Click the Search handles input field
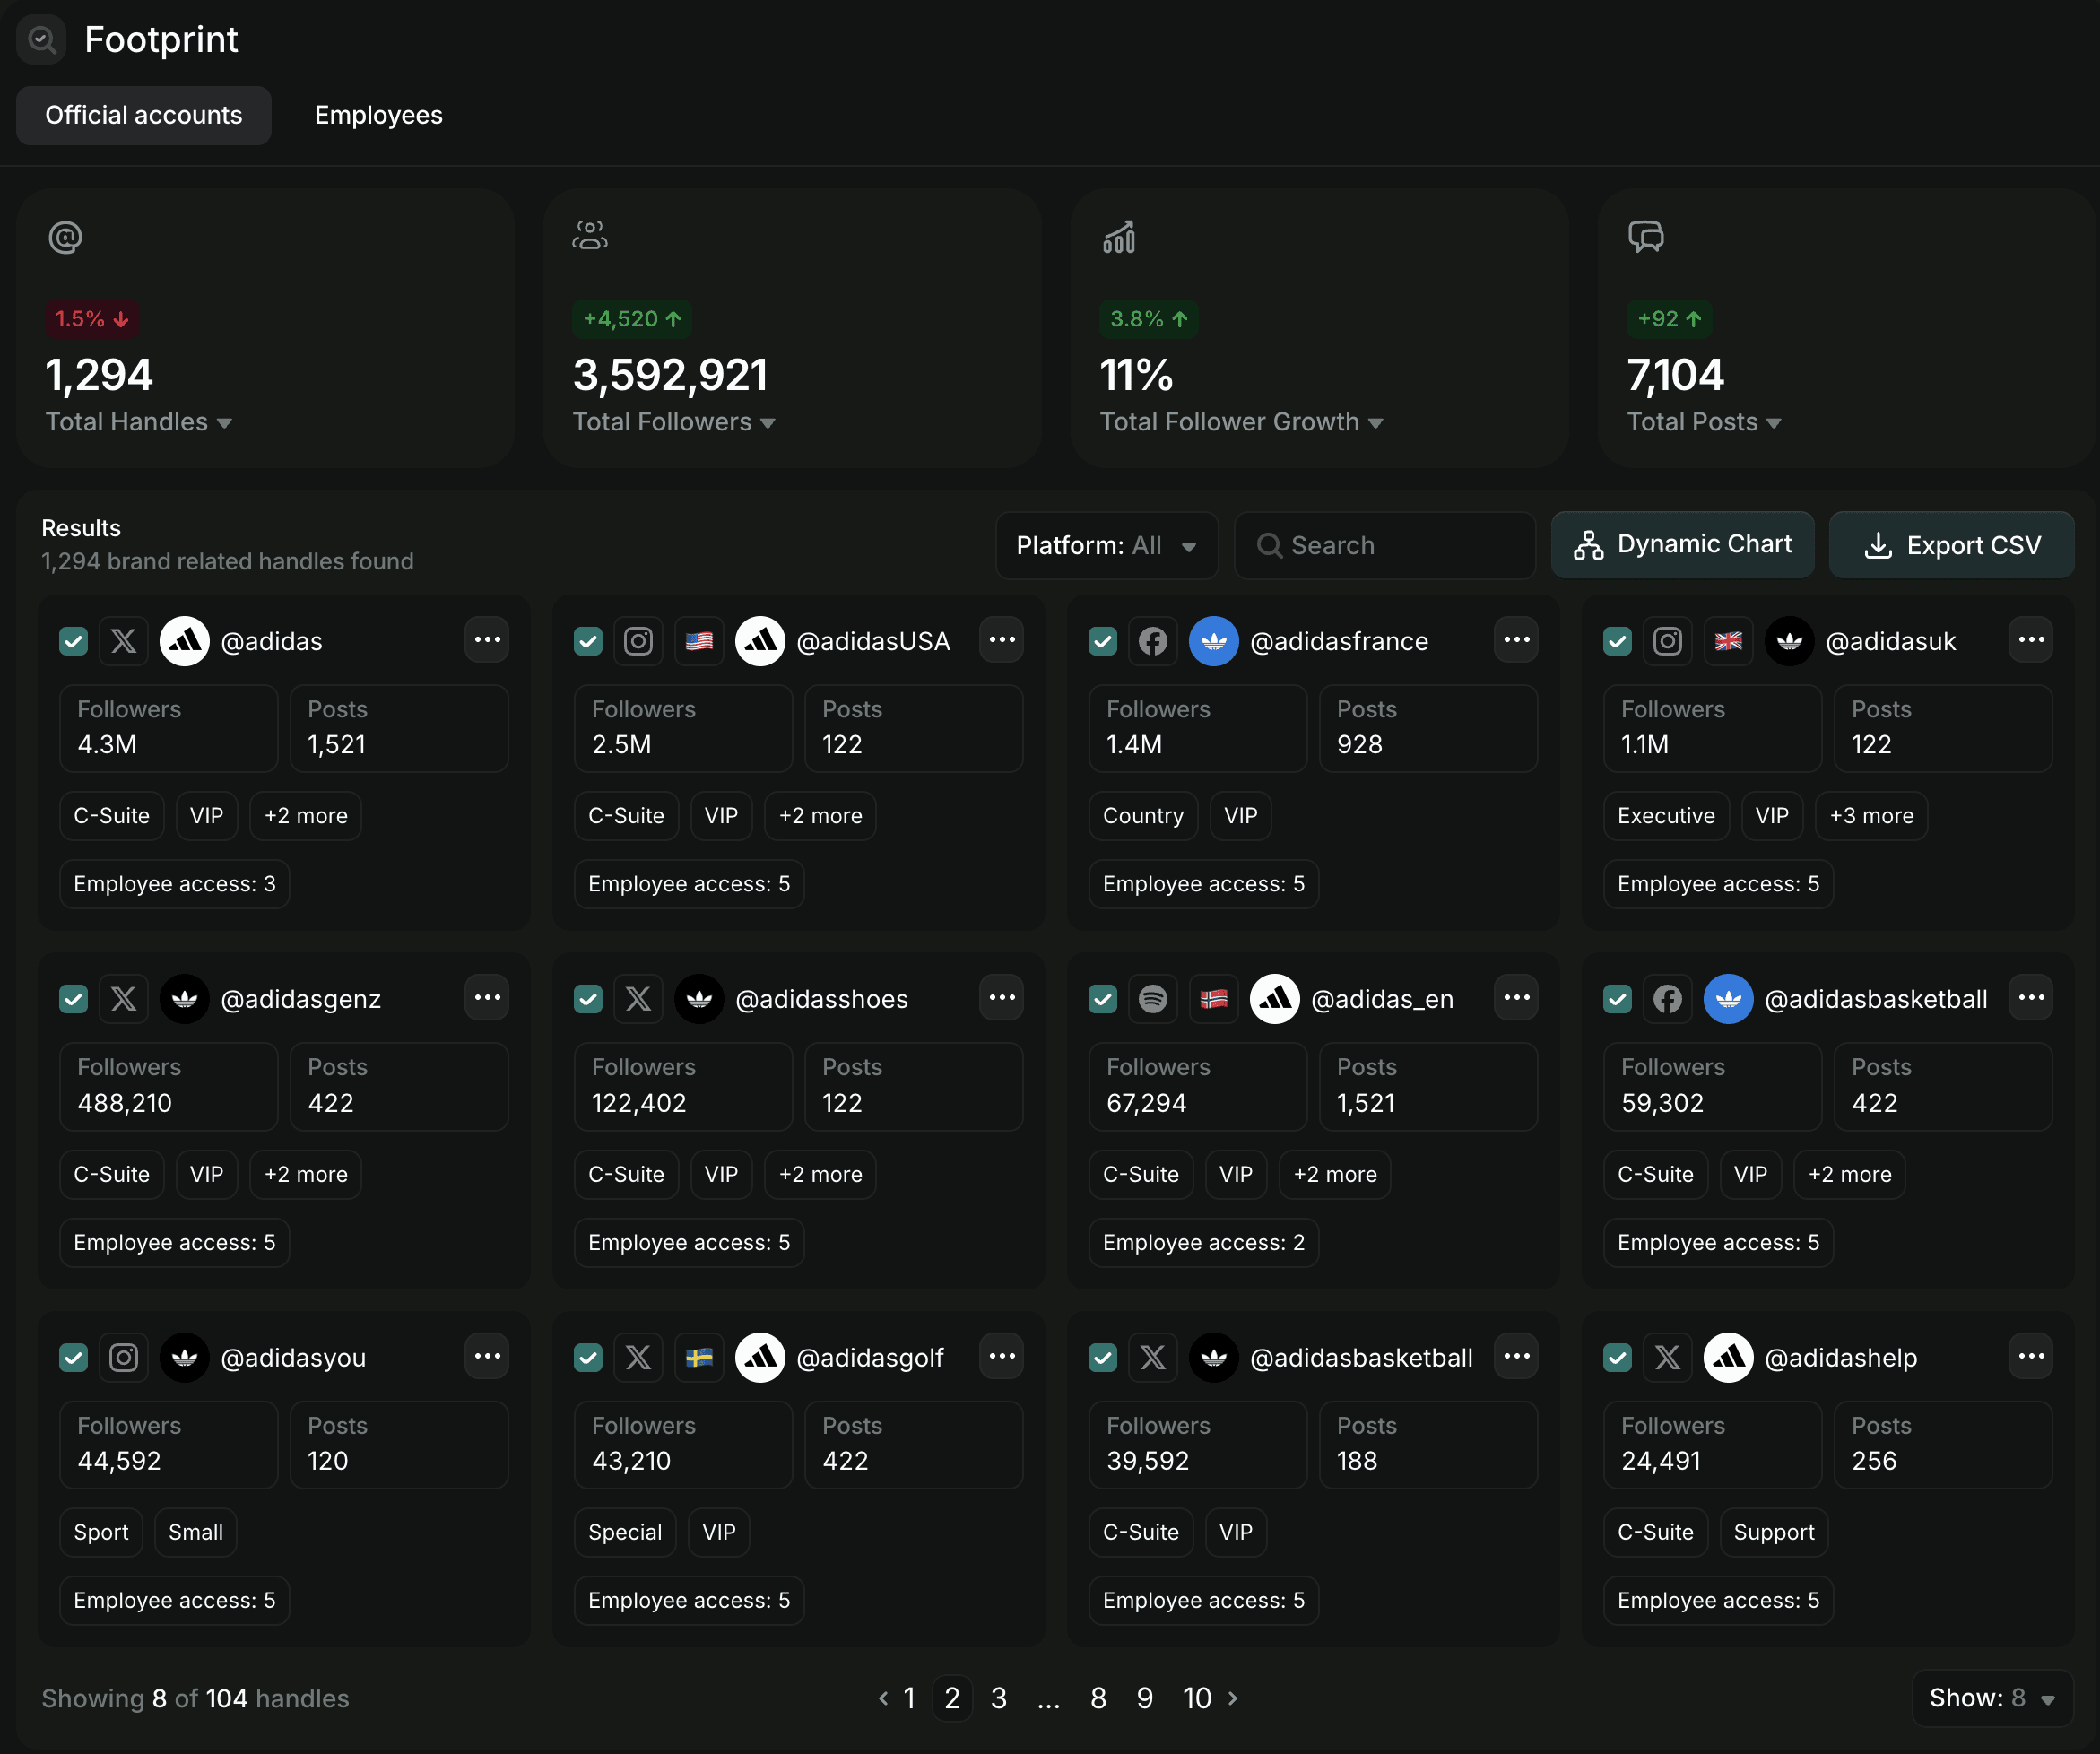This screenshot has width=2100, height=1754. (x=1385, y=545)
